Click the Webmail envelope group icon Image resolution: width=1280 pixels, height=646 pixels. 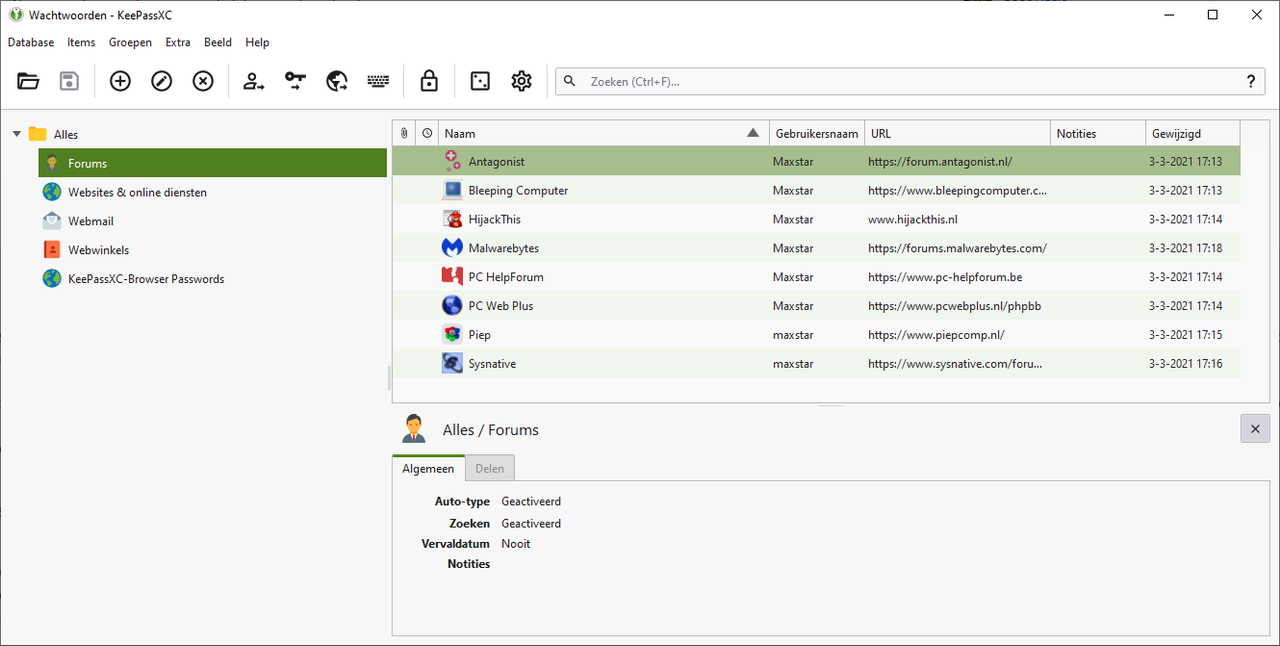pyautogui.click(x=52, y=221)
